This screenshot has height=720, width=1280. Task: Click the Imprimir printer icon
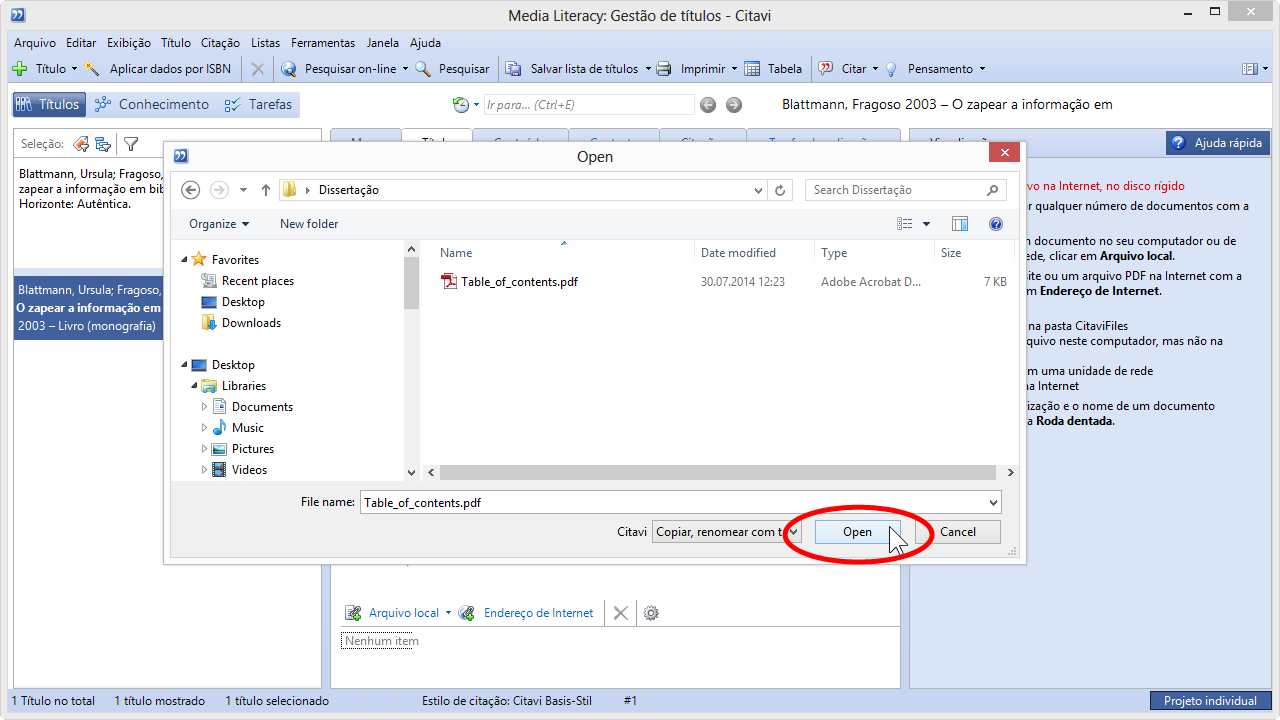pos(664,69)
